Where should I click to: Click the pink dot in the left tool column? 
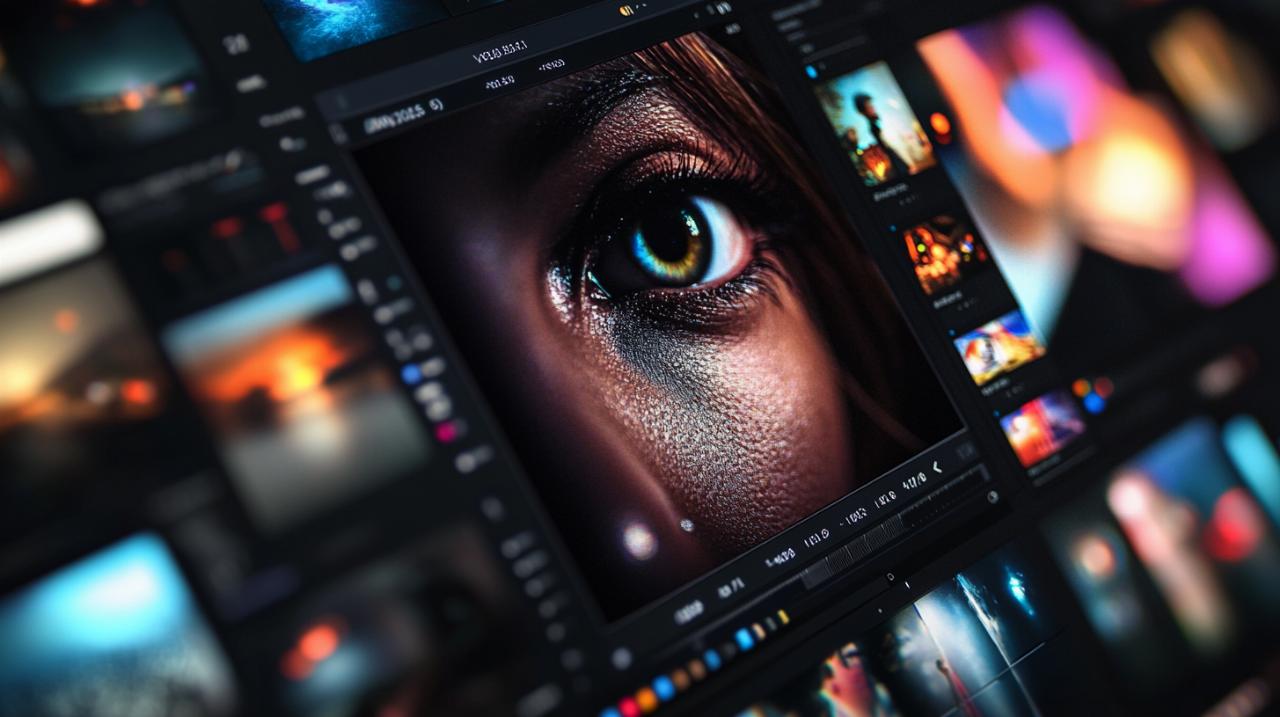point(446,432)
